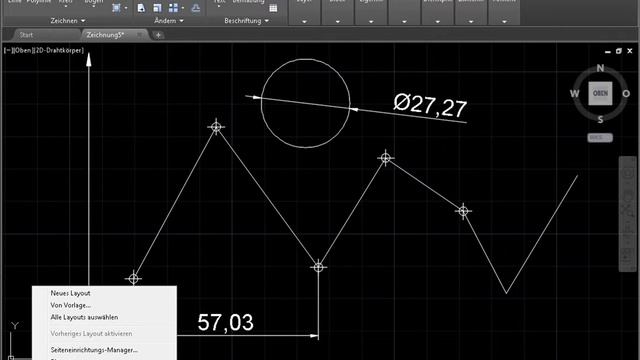Open Seiteneinrichtungs-Manager... from context menu
The image size is (640, 360).
tap(94, 350)
